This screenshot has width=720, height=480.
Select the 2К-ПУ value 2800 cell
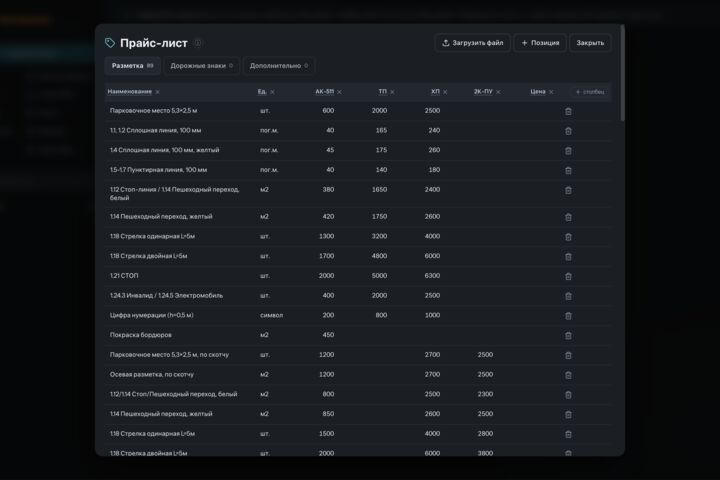[485, 434]
